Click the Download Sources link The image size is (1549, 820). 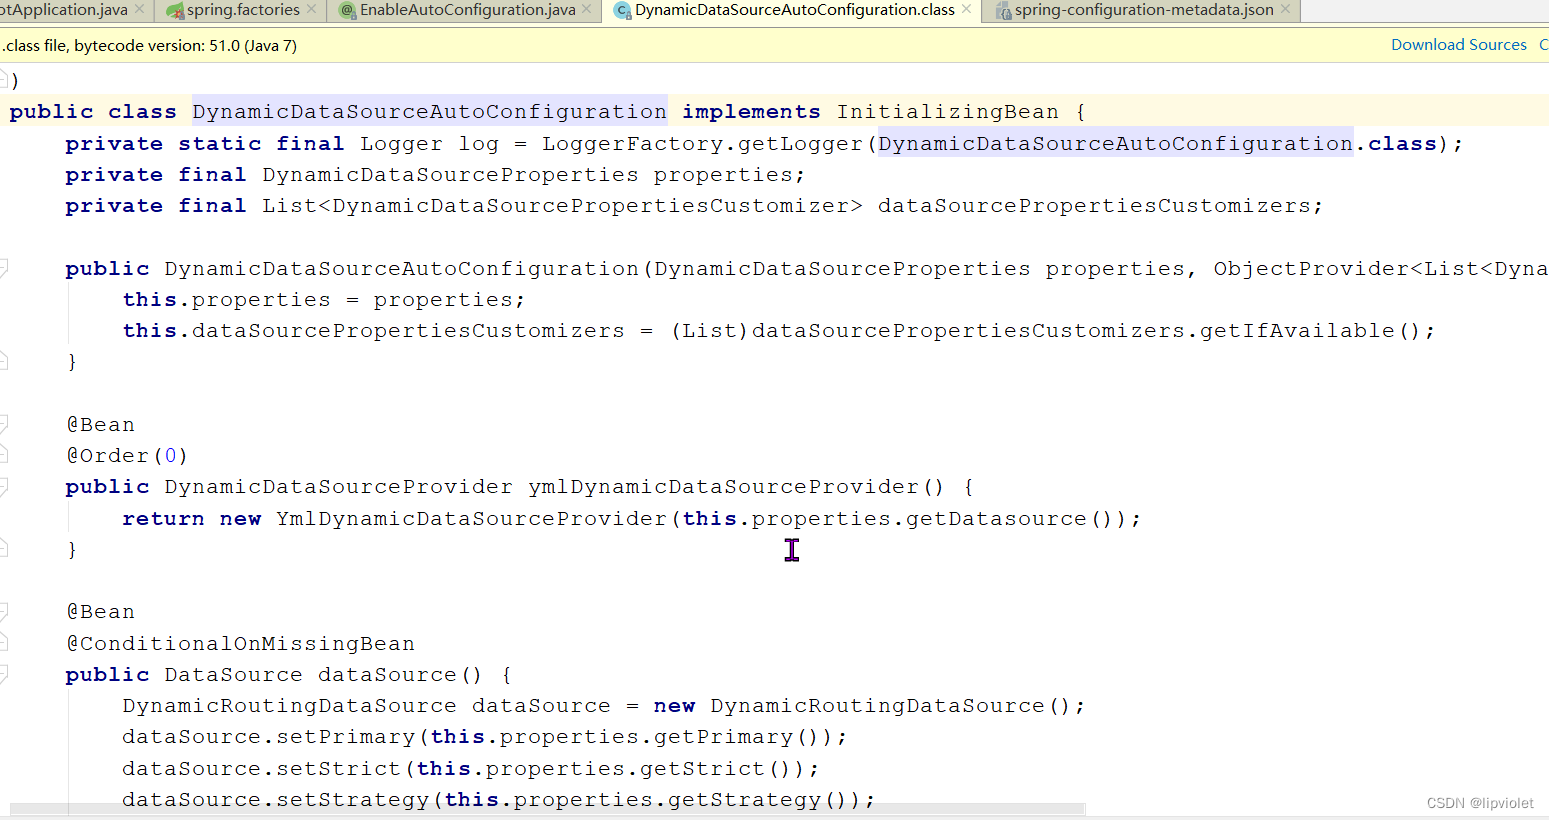(1459, 45)
